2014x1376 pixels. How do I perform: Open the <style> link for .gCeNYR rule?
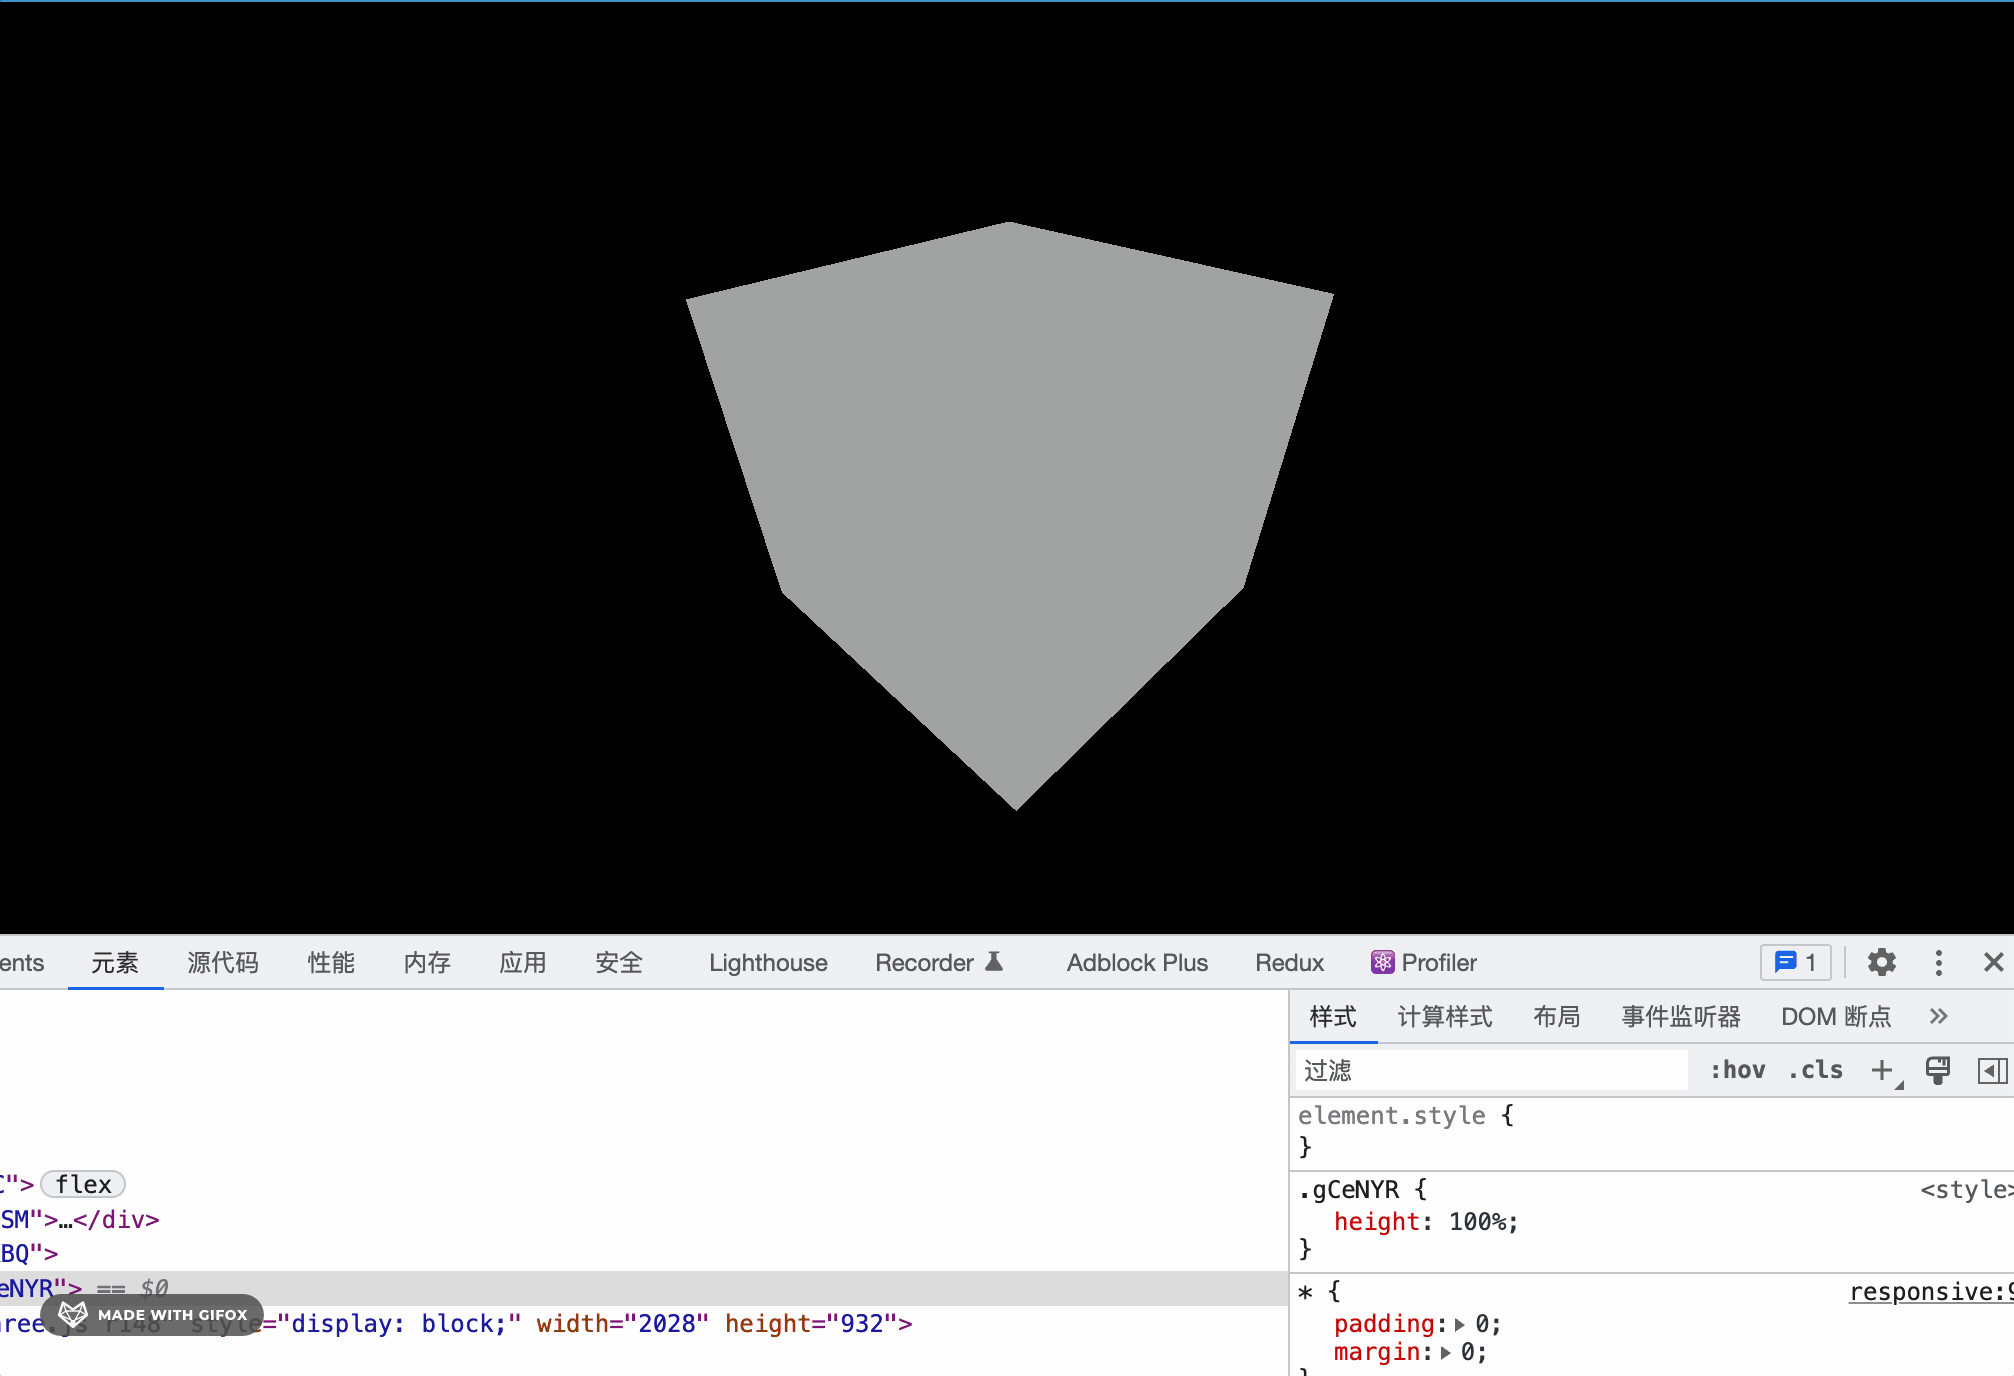point(1965,1190)
